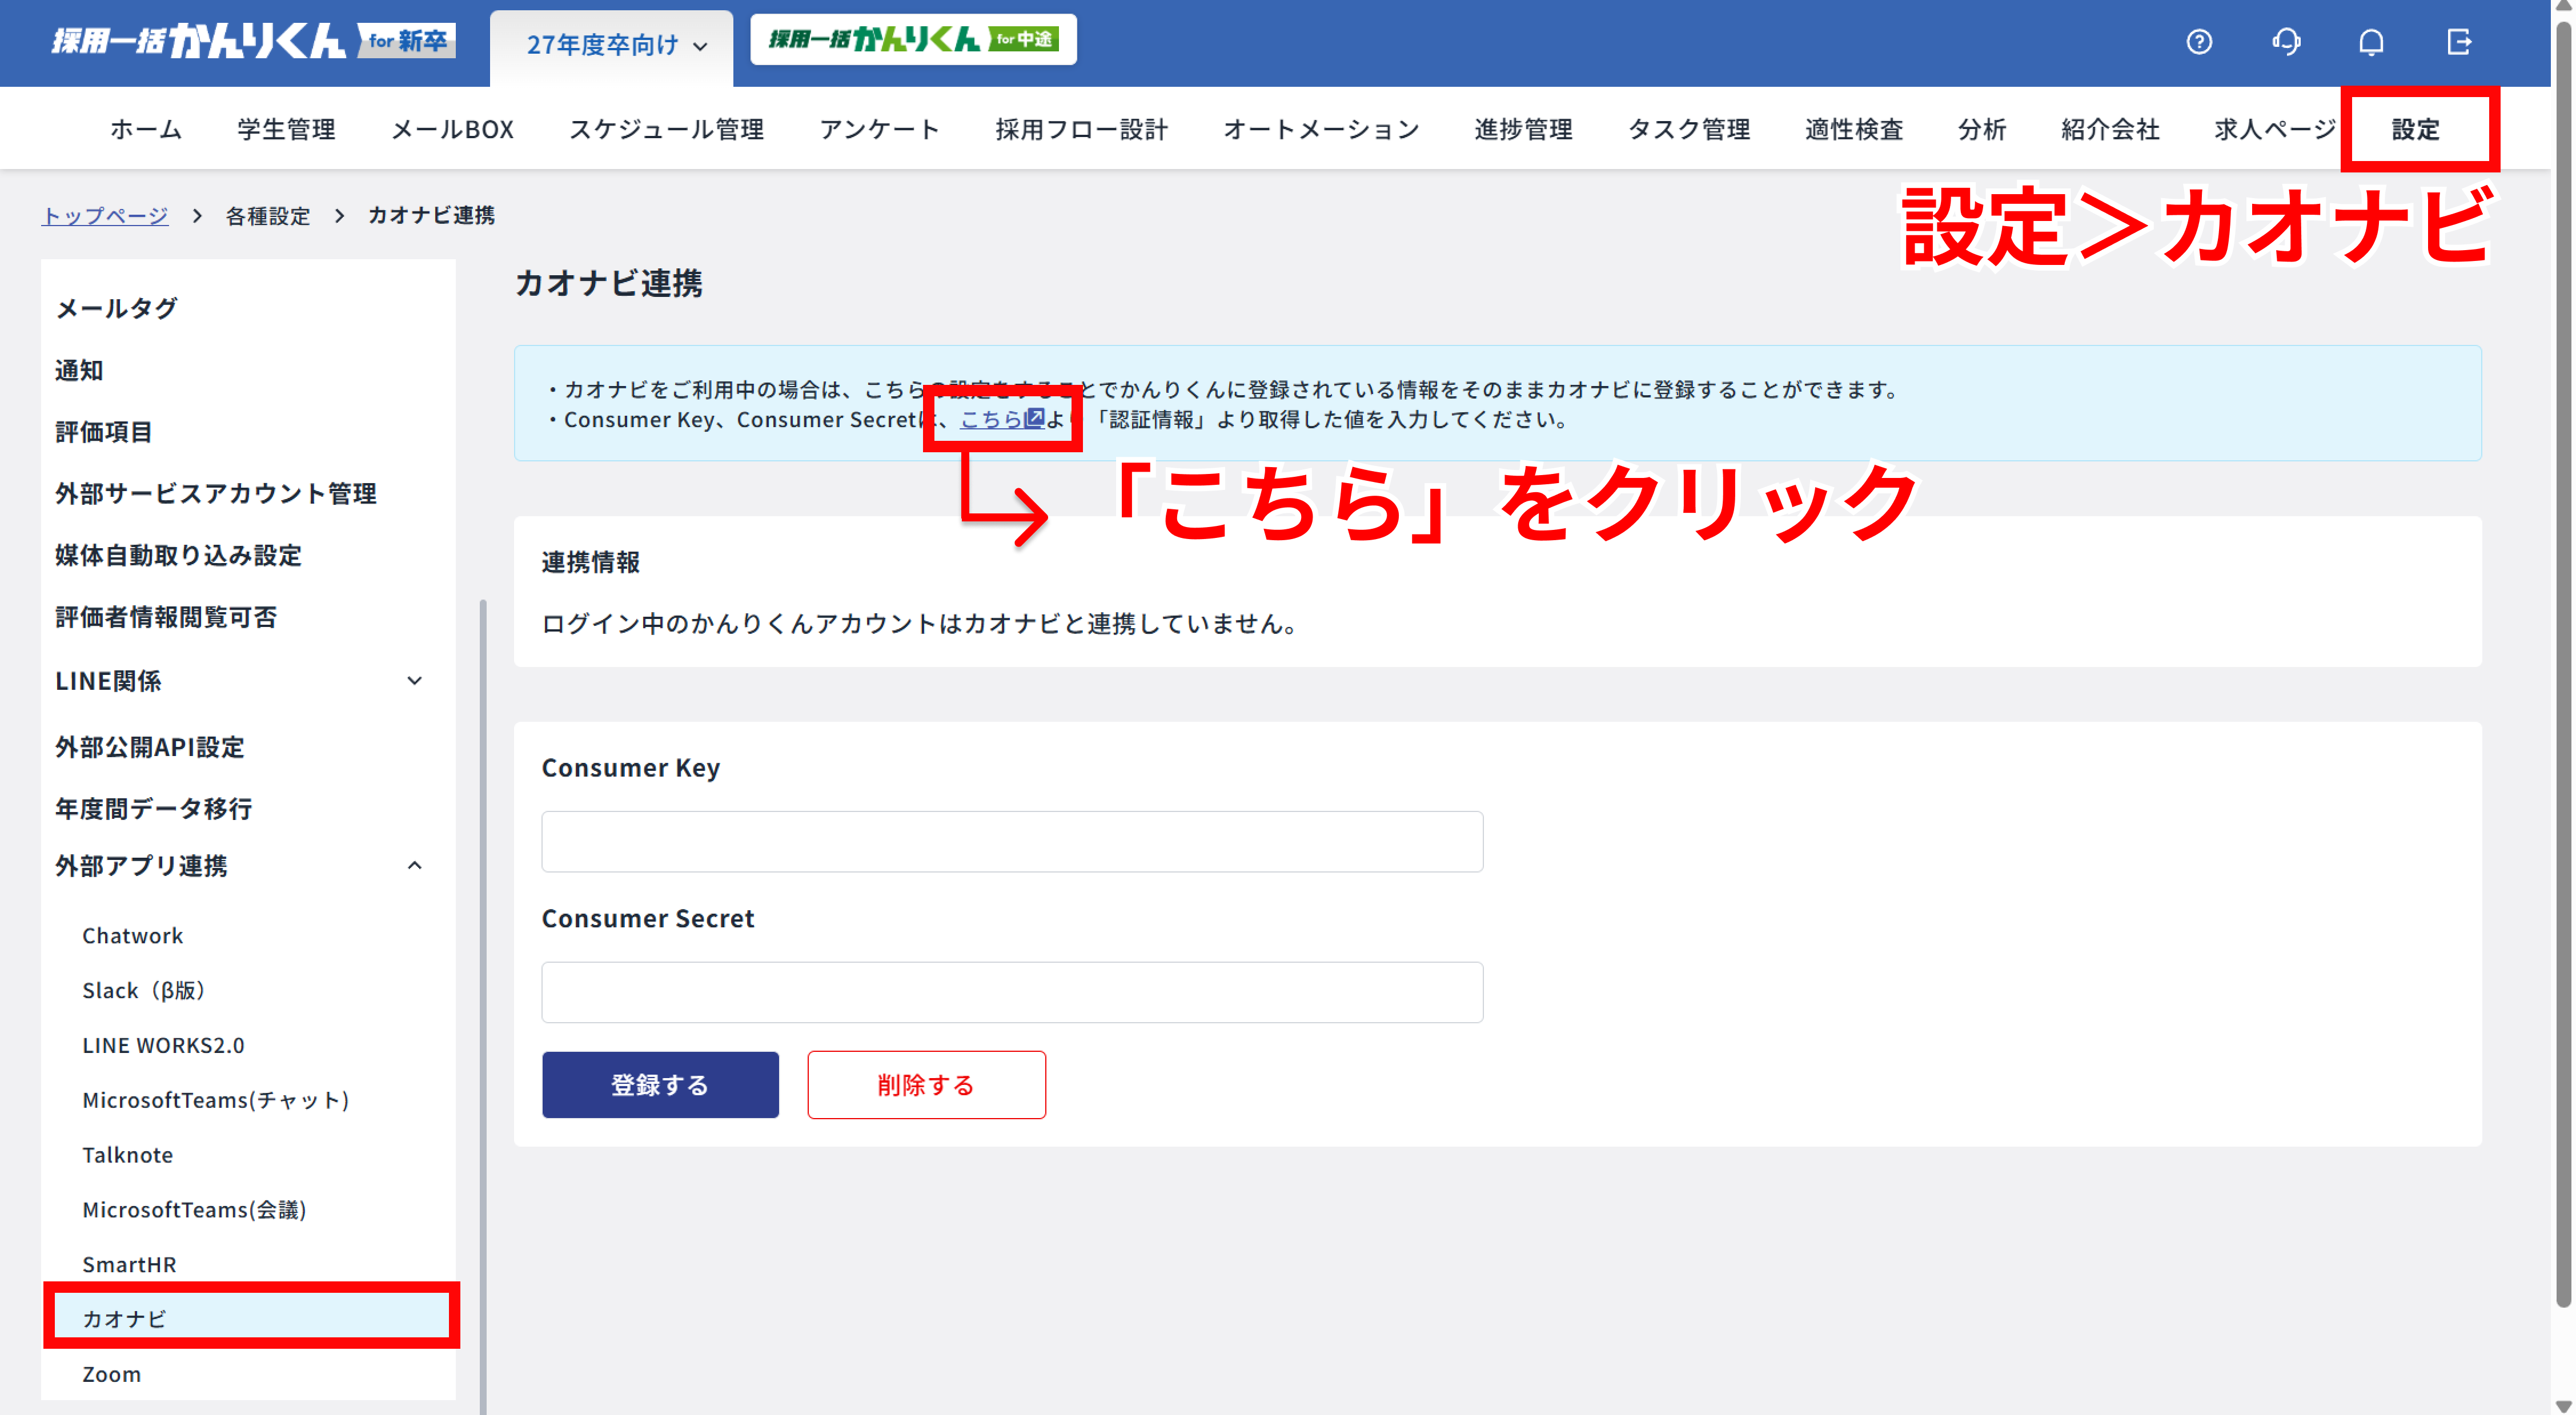The height and width of the screenshot is (1415, 2576).
Task: Click the external-link icon beside こちら
Action: pyautogui.click(x=1035, y=419)
